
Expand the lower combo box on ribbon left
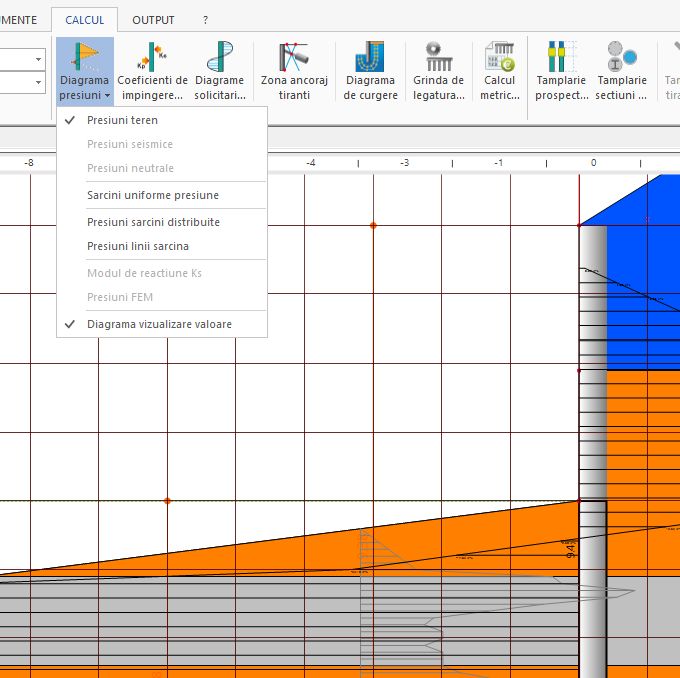39,84
